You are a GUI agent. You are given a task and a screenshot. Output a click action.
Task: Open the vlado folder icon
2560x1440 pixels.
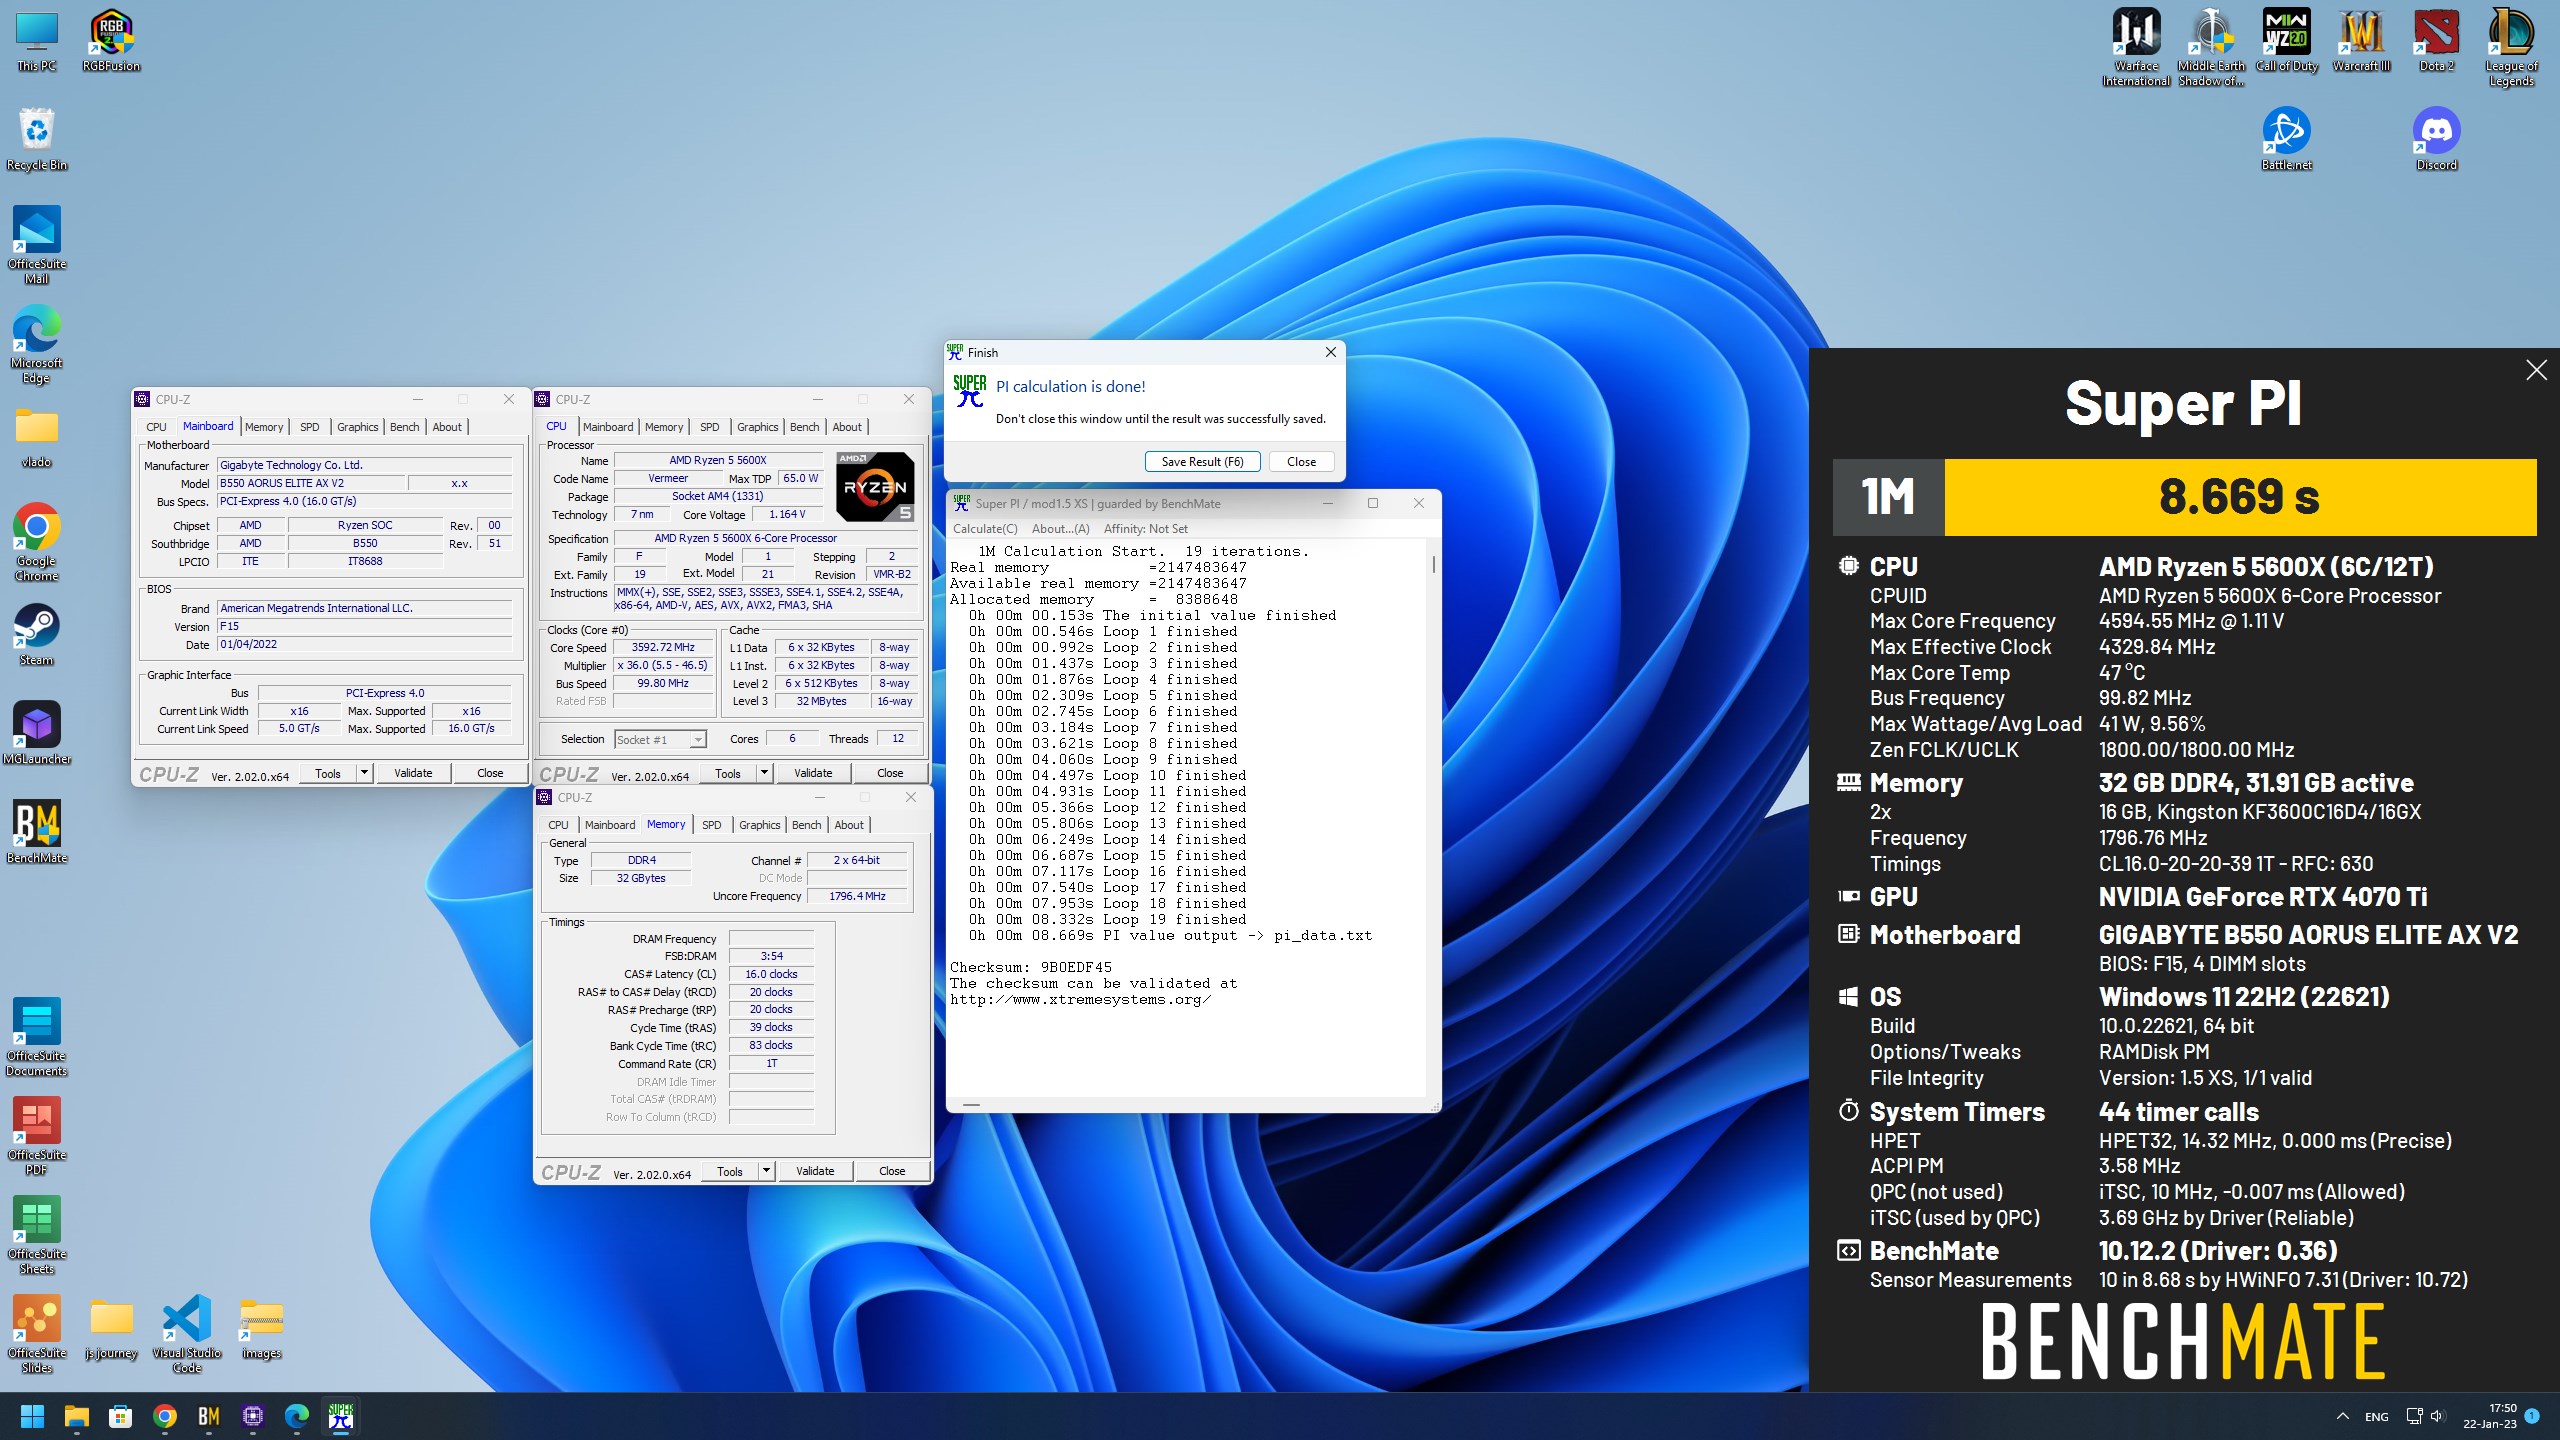[37, 437]
